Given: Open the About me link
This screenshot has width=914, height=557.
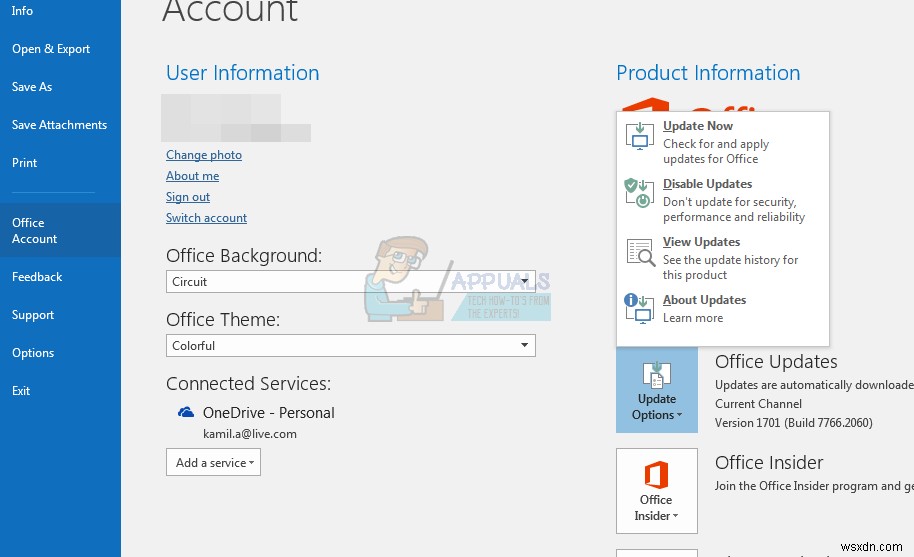Looking at the screenshot, I should point(192,176).
